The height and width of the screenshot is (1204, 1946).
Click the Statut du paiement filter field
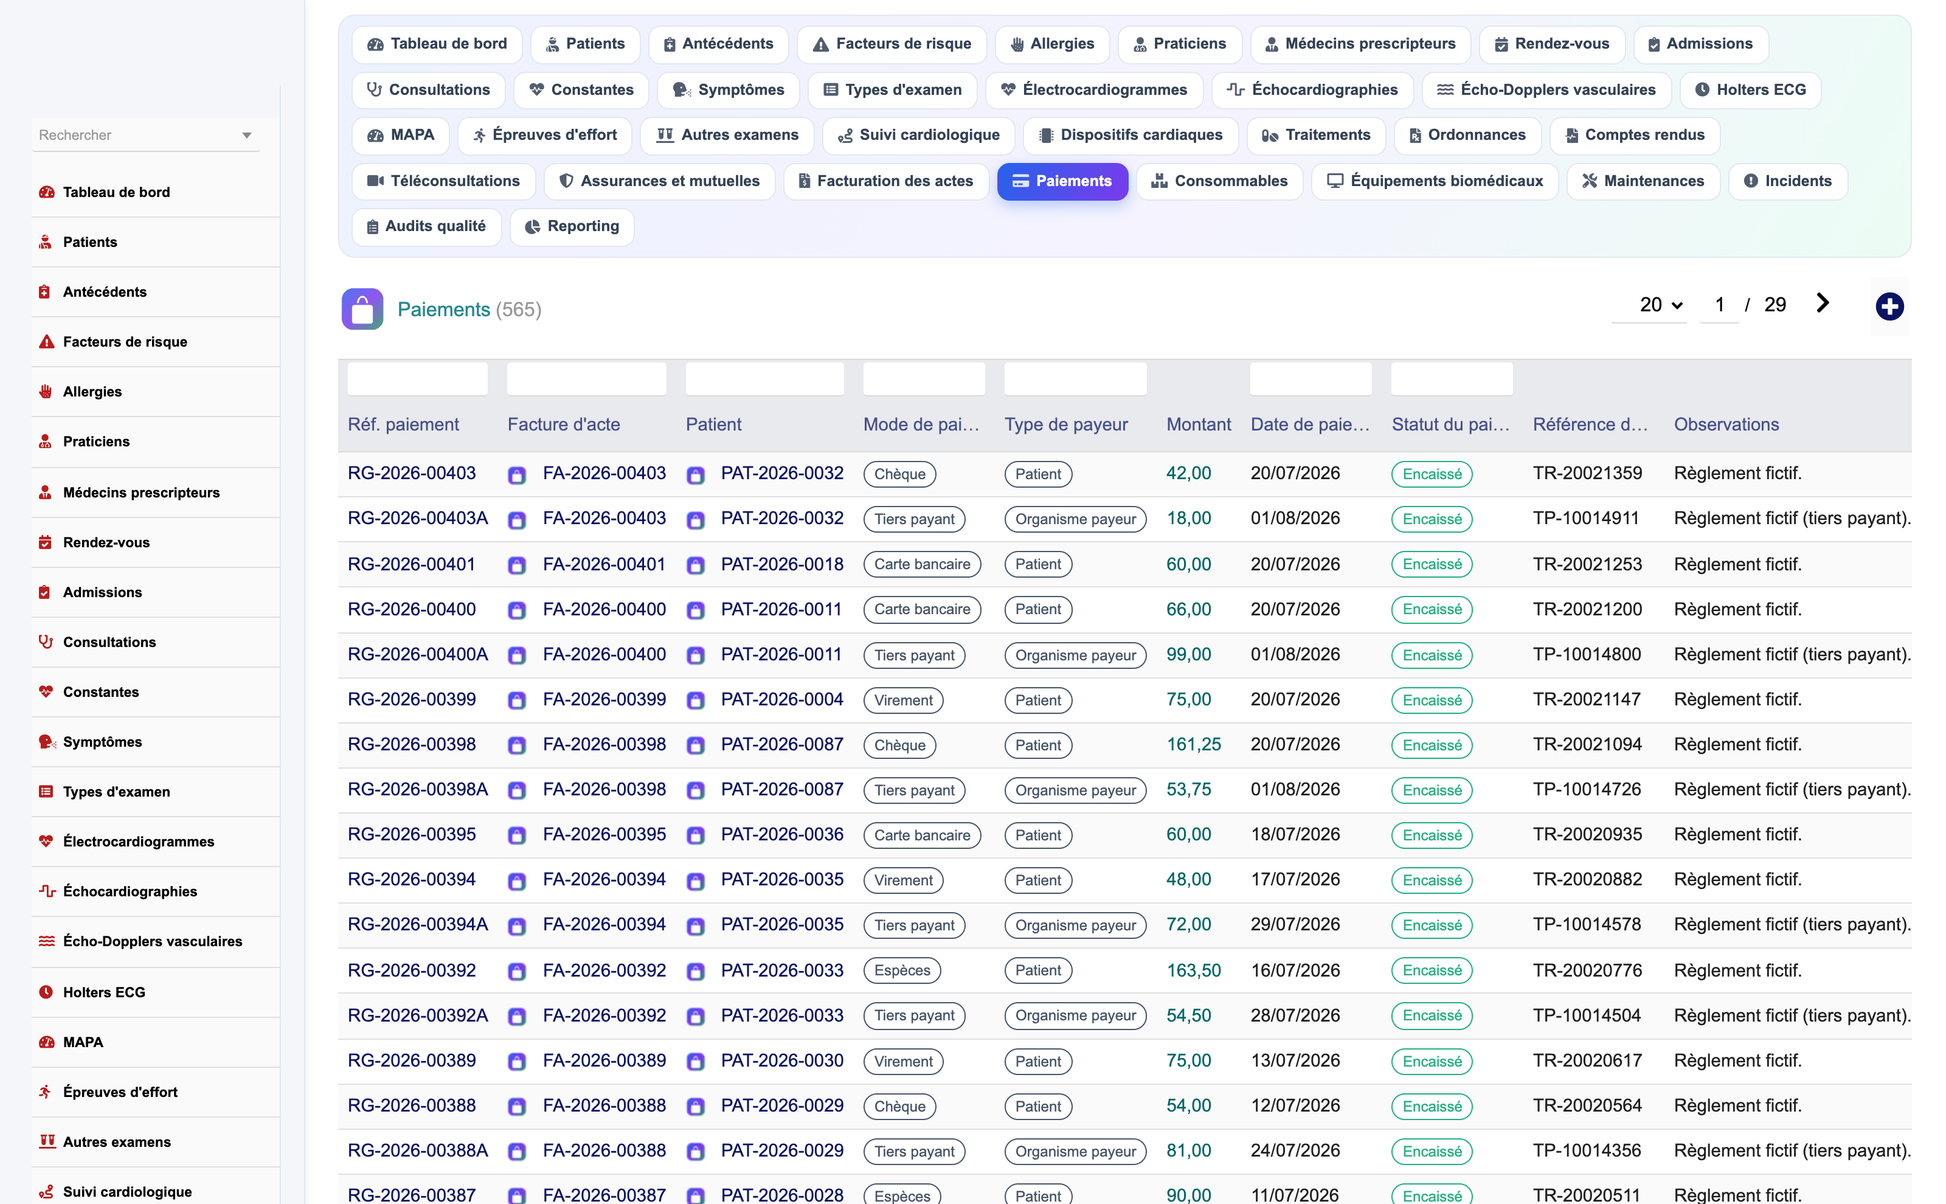click(1451, 379)
